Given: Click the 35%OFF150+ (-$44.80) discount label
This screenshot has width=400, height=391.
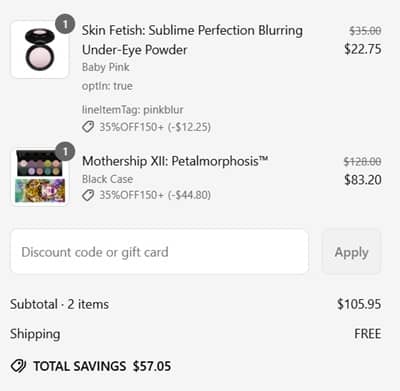Looking at the screenshot, I should click(x=155, y=195).
